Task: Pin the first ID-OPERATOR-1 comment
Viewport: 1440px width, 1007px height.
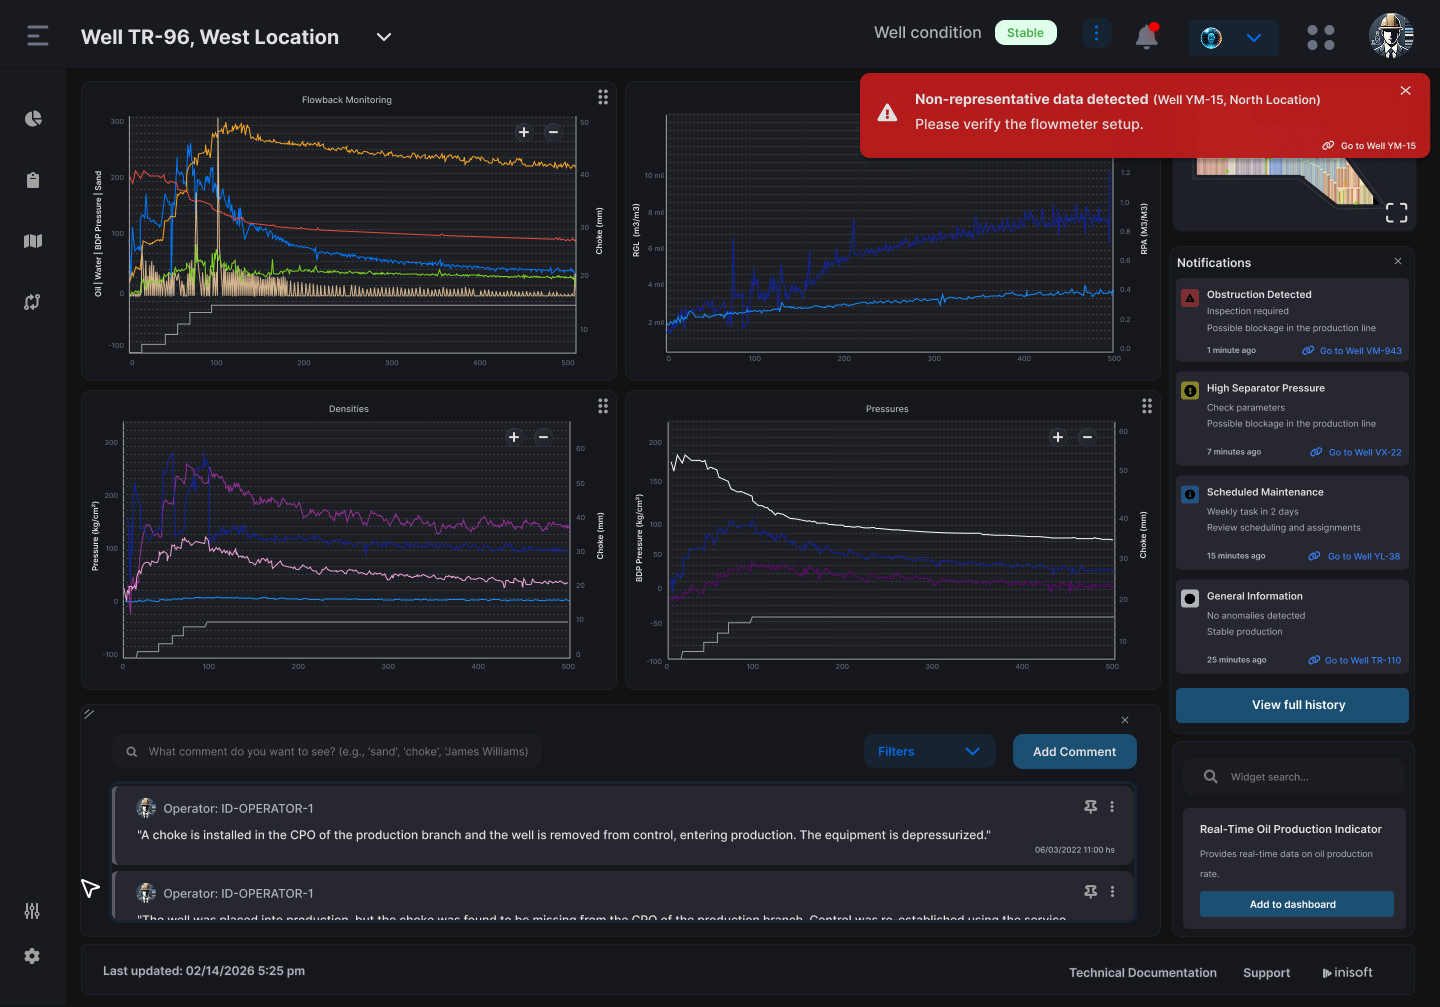Action: (1091, 806)
